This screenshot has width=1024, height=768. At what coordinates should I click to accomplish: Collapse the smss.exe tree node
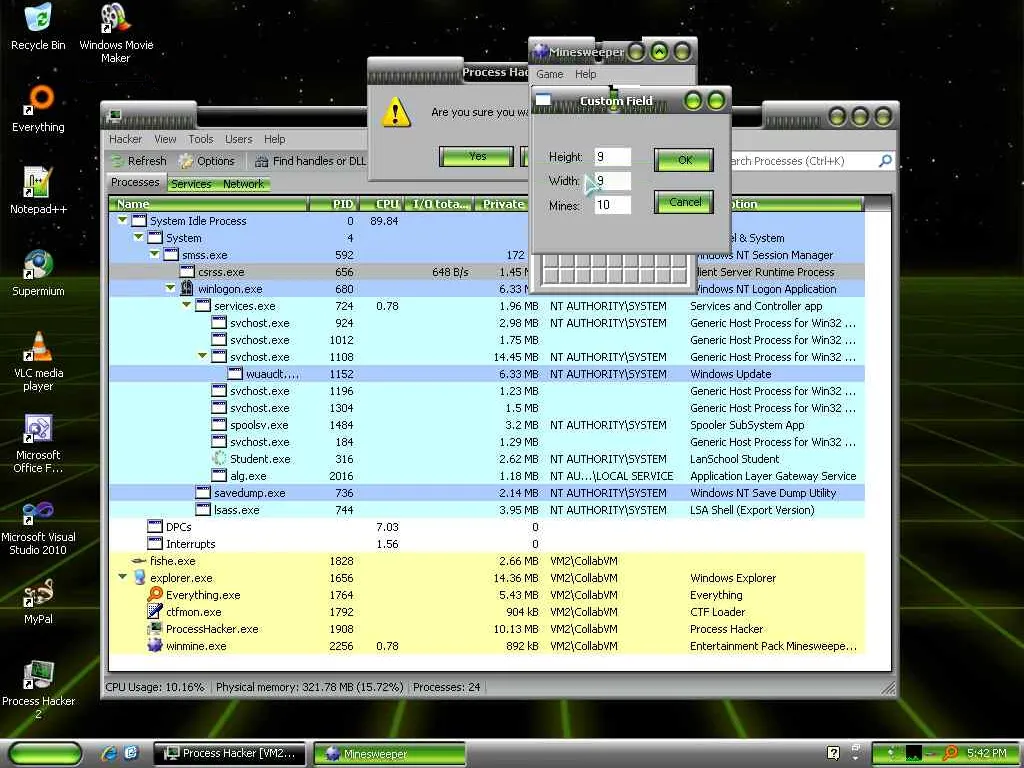tap(154, 255)
